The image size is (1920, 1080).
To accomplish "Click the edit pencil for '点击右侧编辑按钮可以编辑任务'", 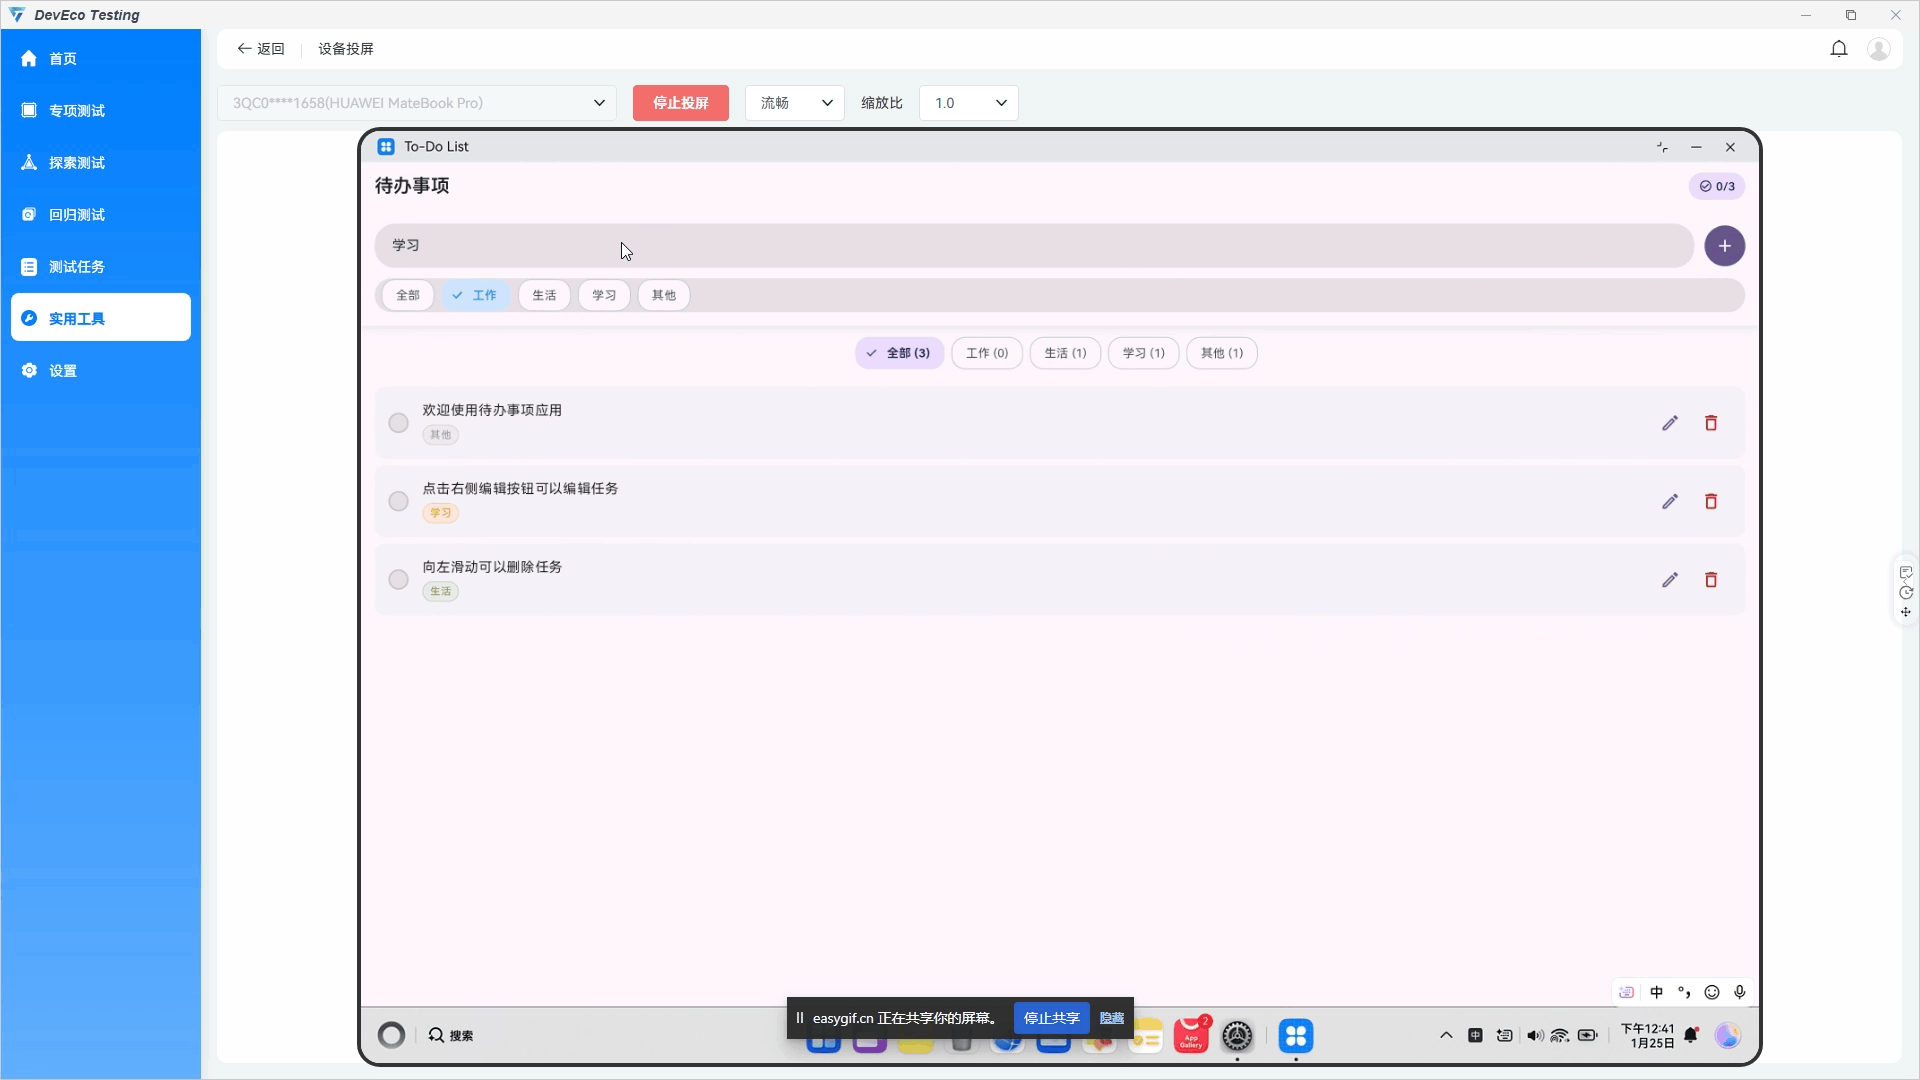I will coord(1669,501).
